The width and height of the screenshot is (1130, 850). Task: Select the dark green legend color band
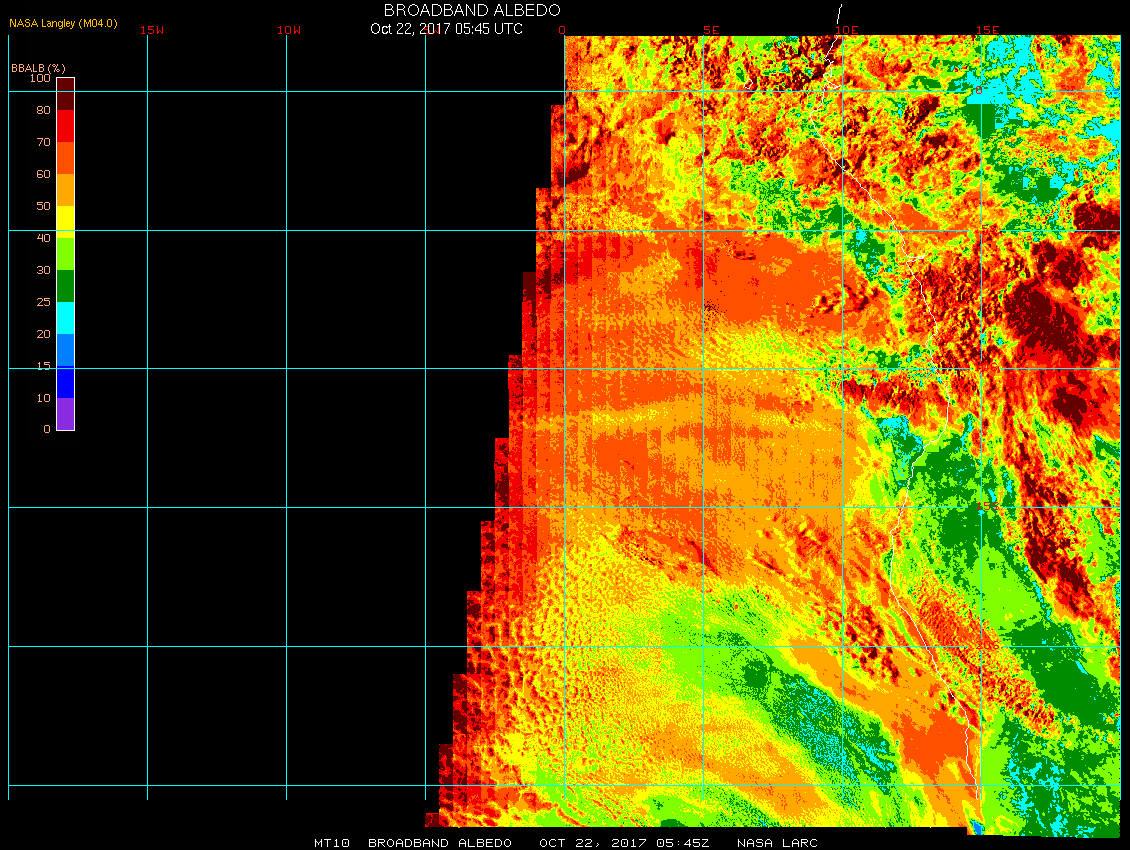tap(65, 286)
